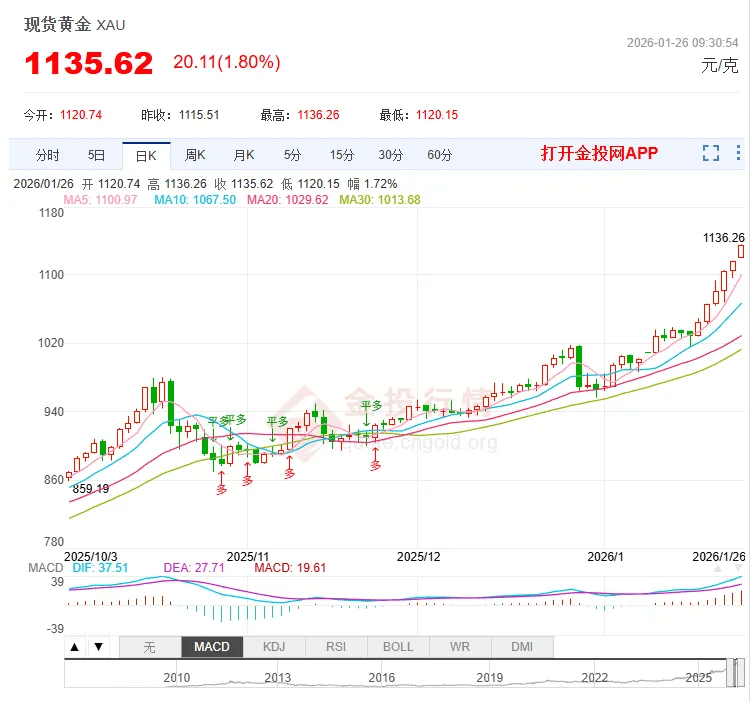The height and width of the screenshot is (702, 753).
Task: Select the 15分 interval tab
Action: coord(342,155)
